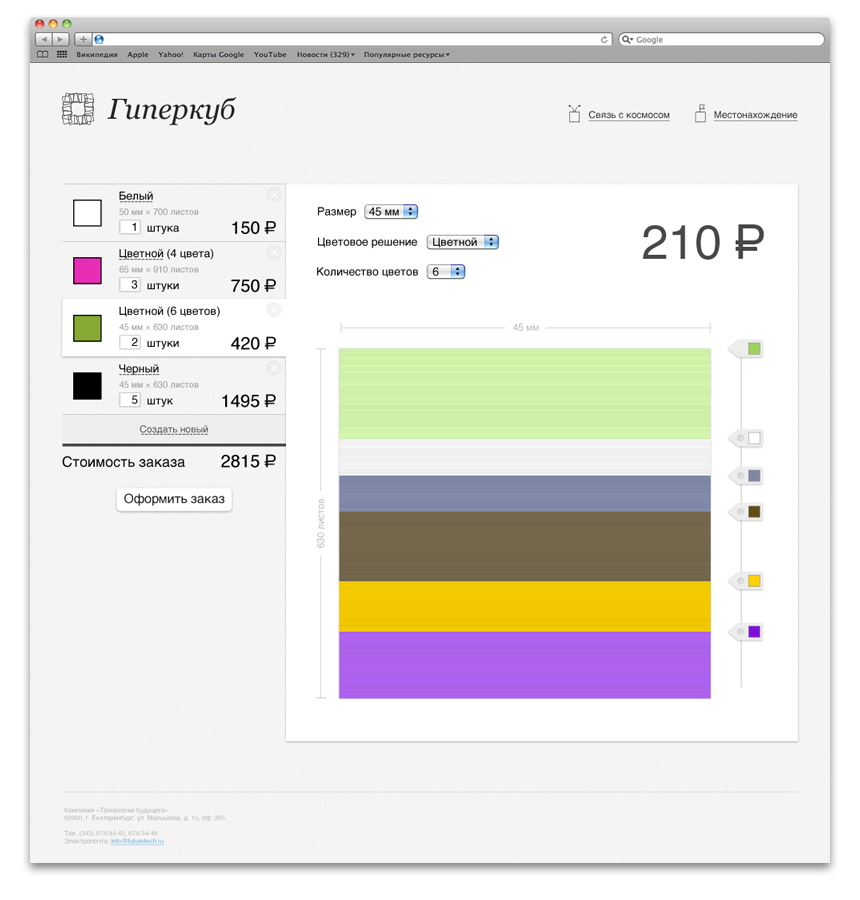Open the Цветовое решение Цветной dropdown
Viewport: 860px width, 900px height.
click(x=462, y=242)
